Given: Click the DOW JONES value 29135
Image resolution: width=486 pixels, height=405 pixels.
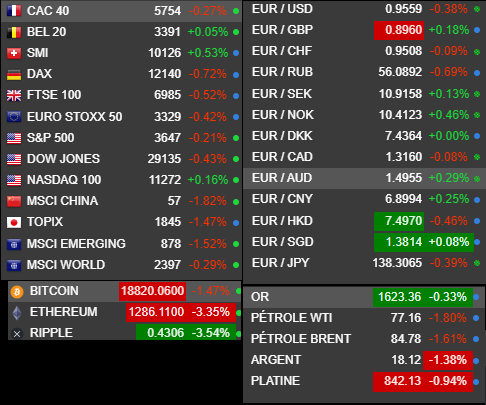Looking at the screenshot, I should pyautogui.click(x=164, y=159).
